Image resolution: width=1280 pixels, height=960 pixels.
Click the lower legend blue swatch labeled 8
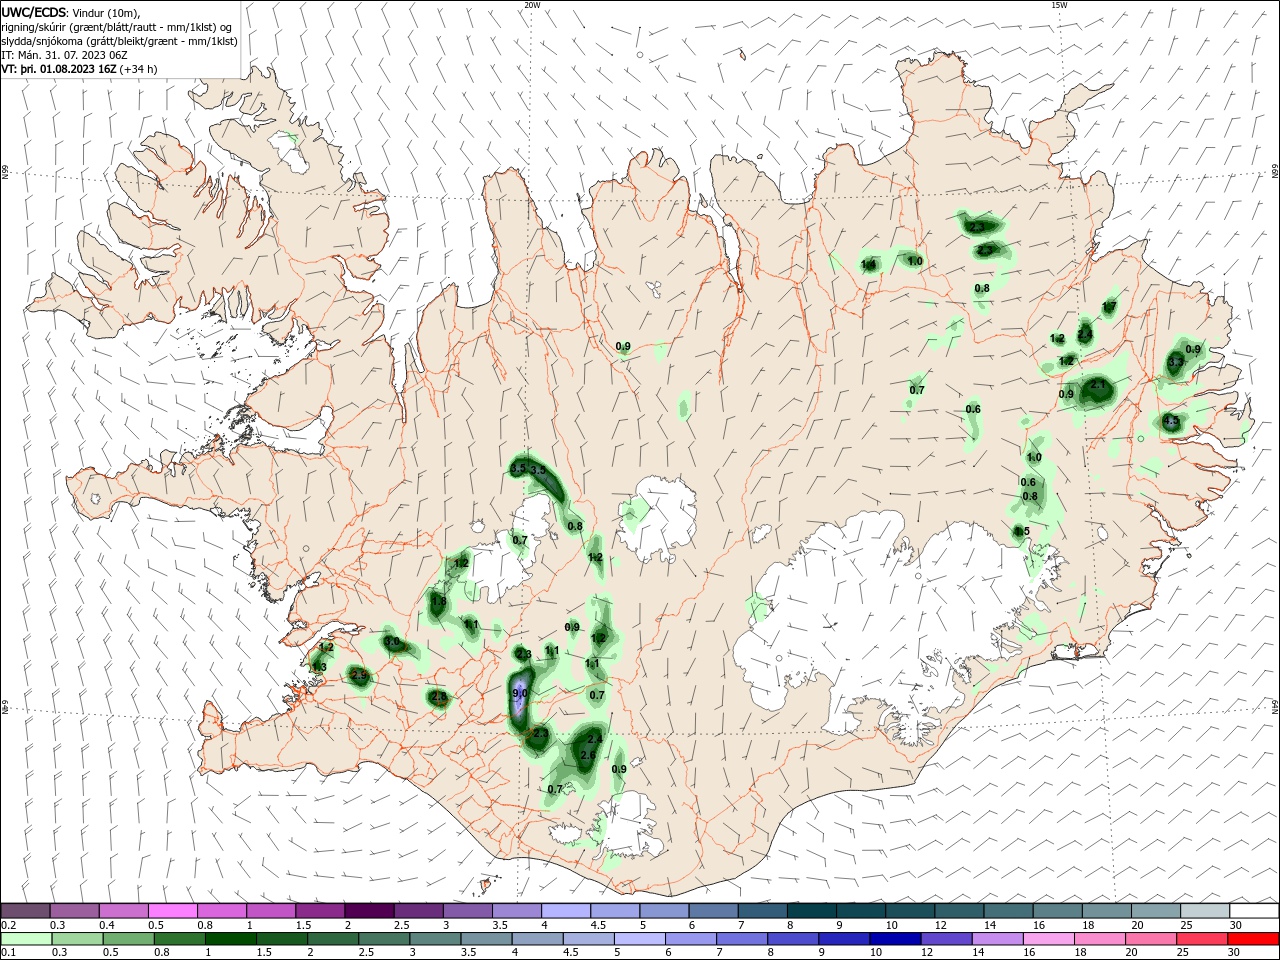pos(794,939)
